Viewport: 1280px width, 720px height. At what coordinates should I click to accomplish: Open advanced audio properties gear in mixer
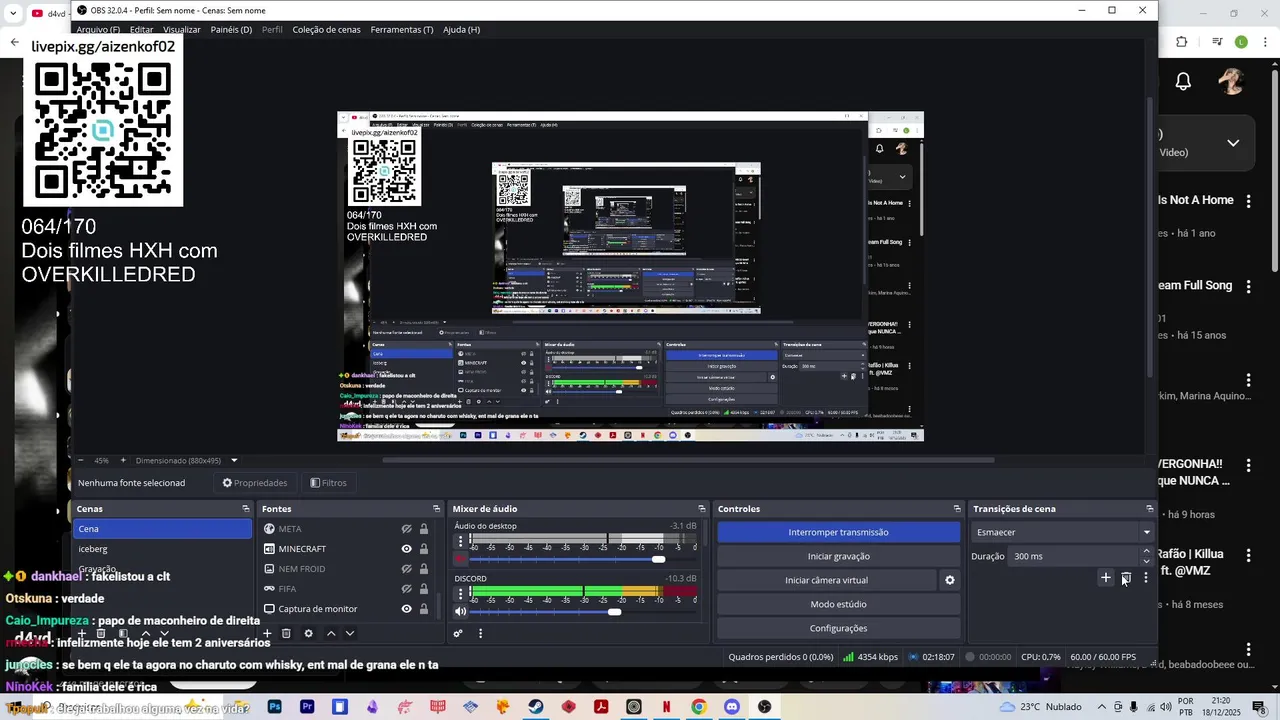coord(458,633)
